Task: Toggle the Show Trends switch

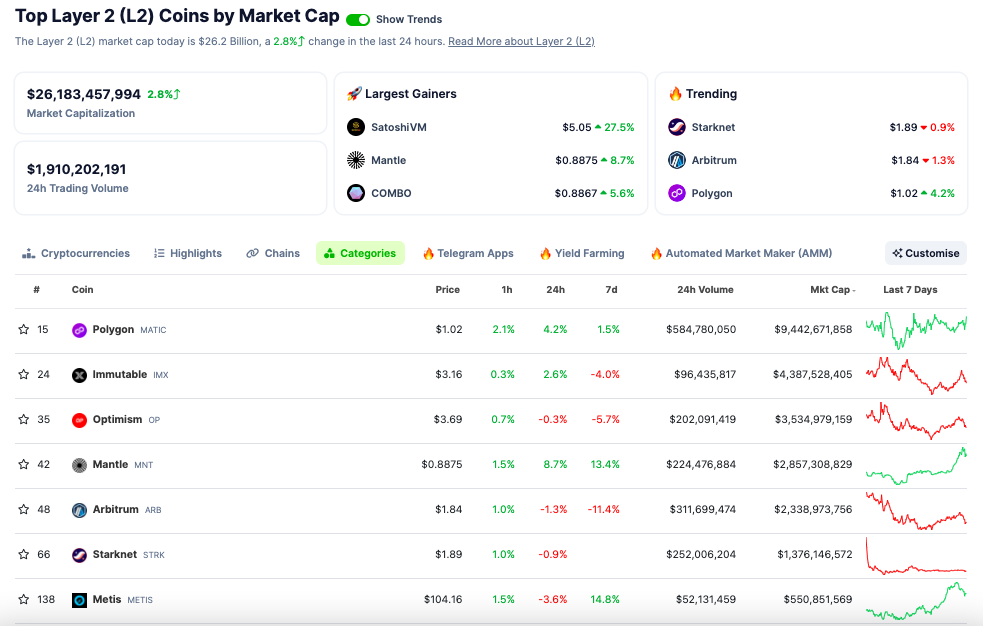Action: pos(358,19)
